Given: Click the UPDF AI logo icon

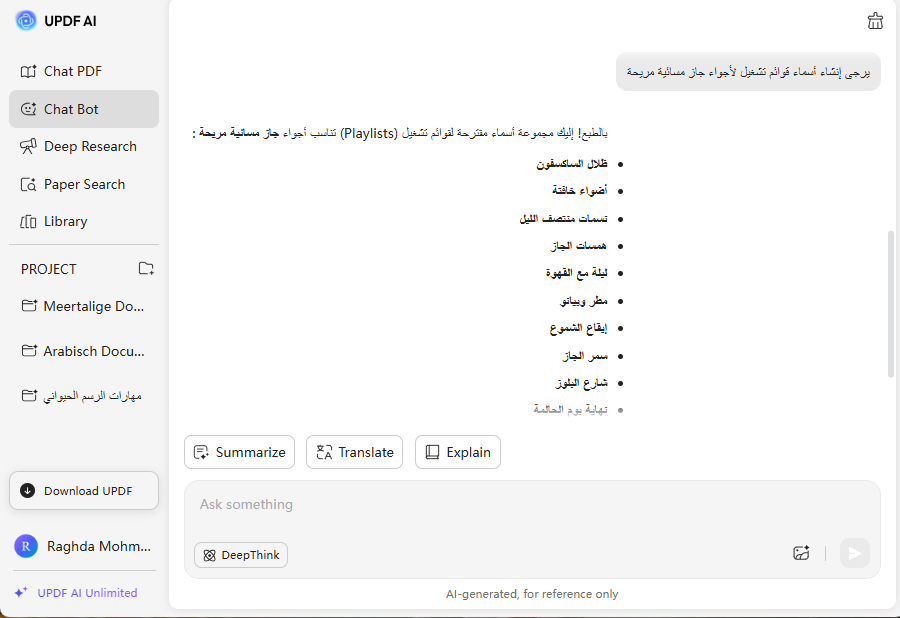Looking at the screenshot, I should coord(26,21).
